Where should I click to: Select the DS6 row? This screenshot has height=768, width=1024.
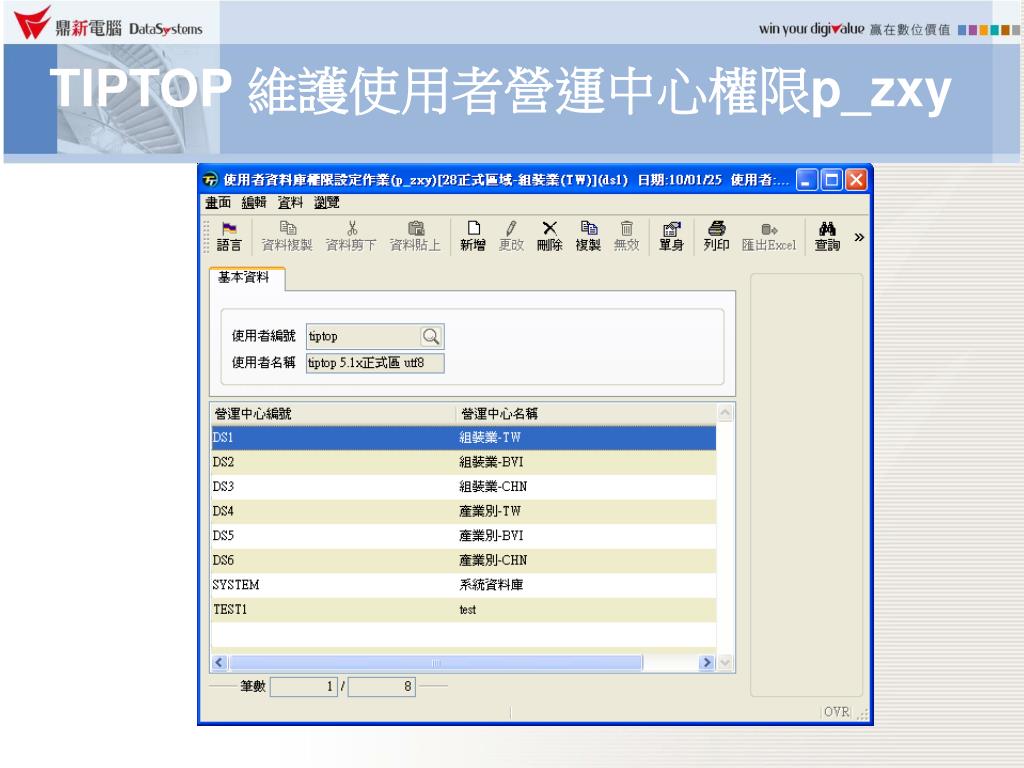pyautogui.click(x=464, y=560)
